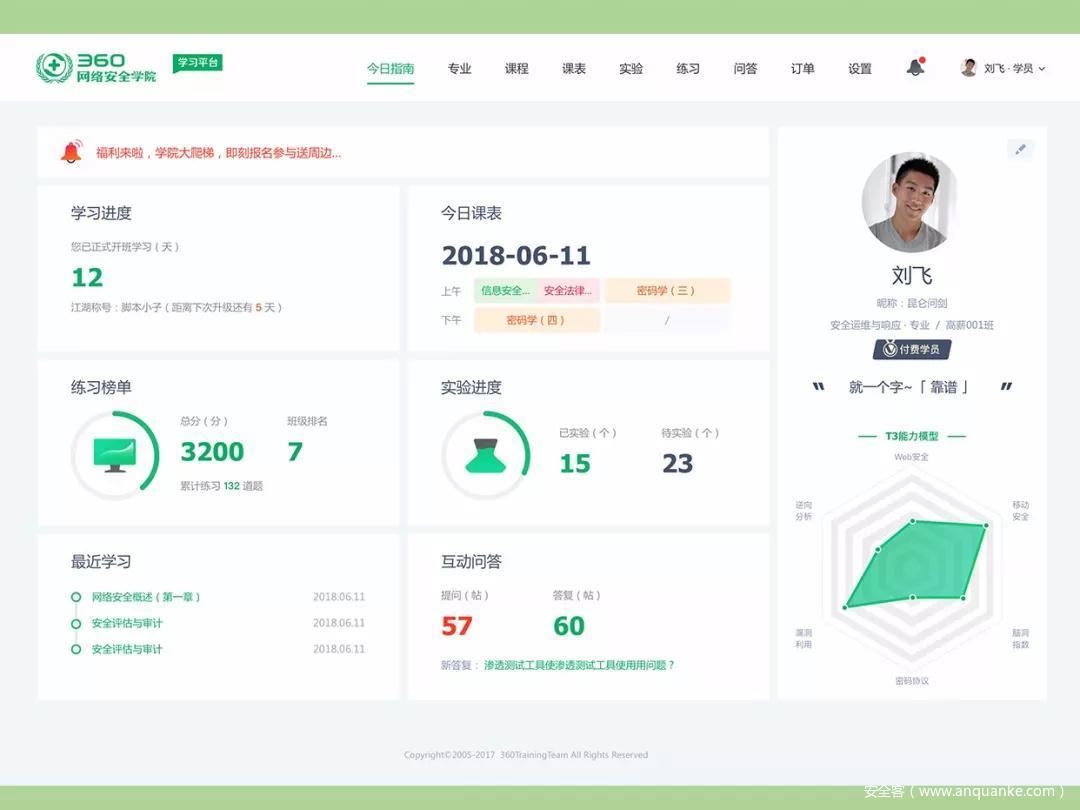Select the 信息安全 morning class block
Viewport: 1080px width, 810px height.
point(505,291)
